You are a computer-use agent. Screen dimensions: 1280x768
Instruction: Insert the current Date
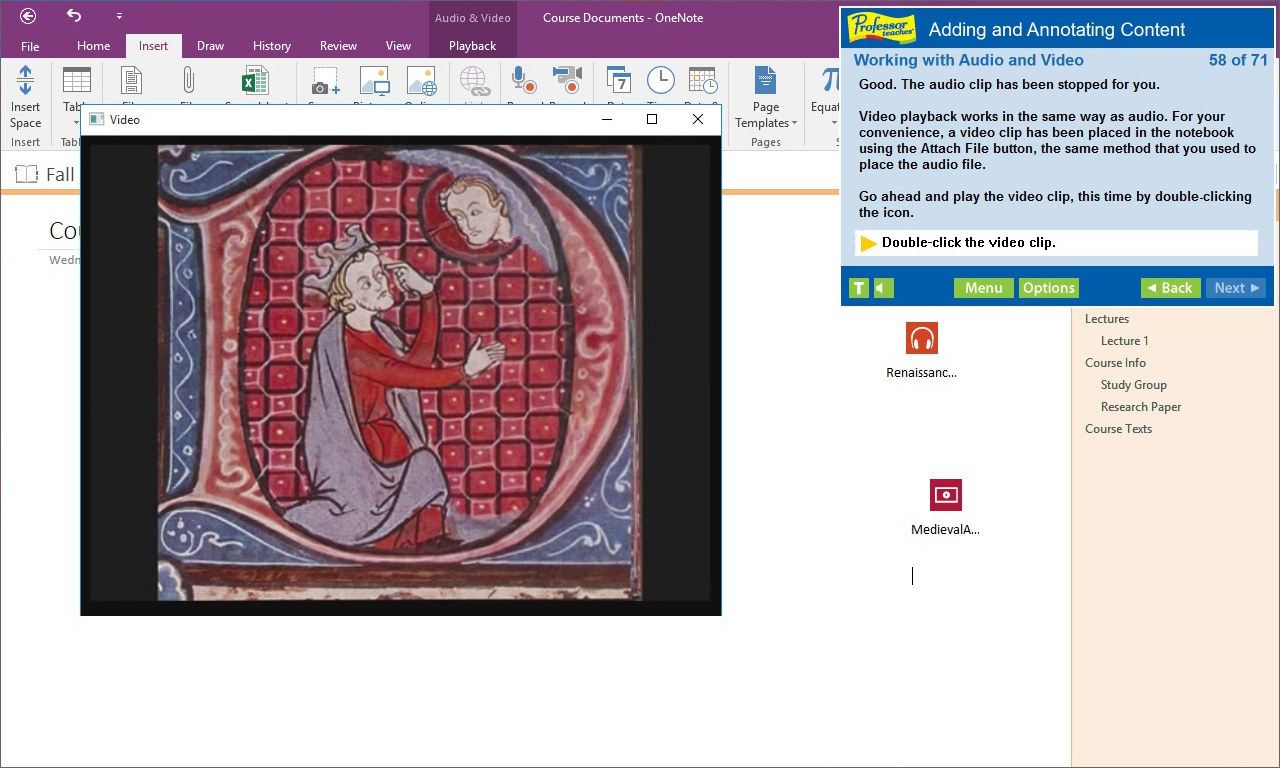(x=620, y=80)
